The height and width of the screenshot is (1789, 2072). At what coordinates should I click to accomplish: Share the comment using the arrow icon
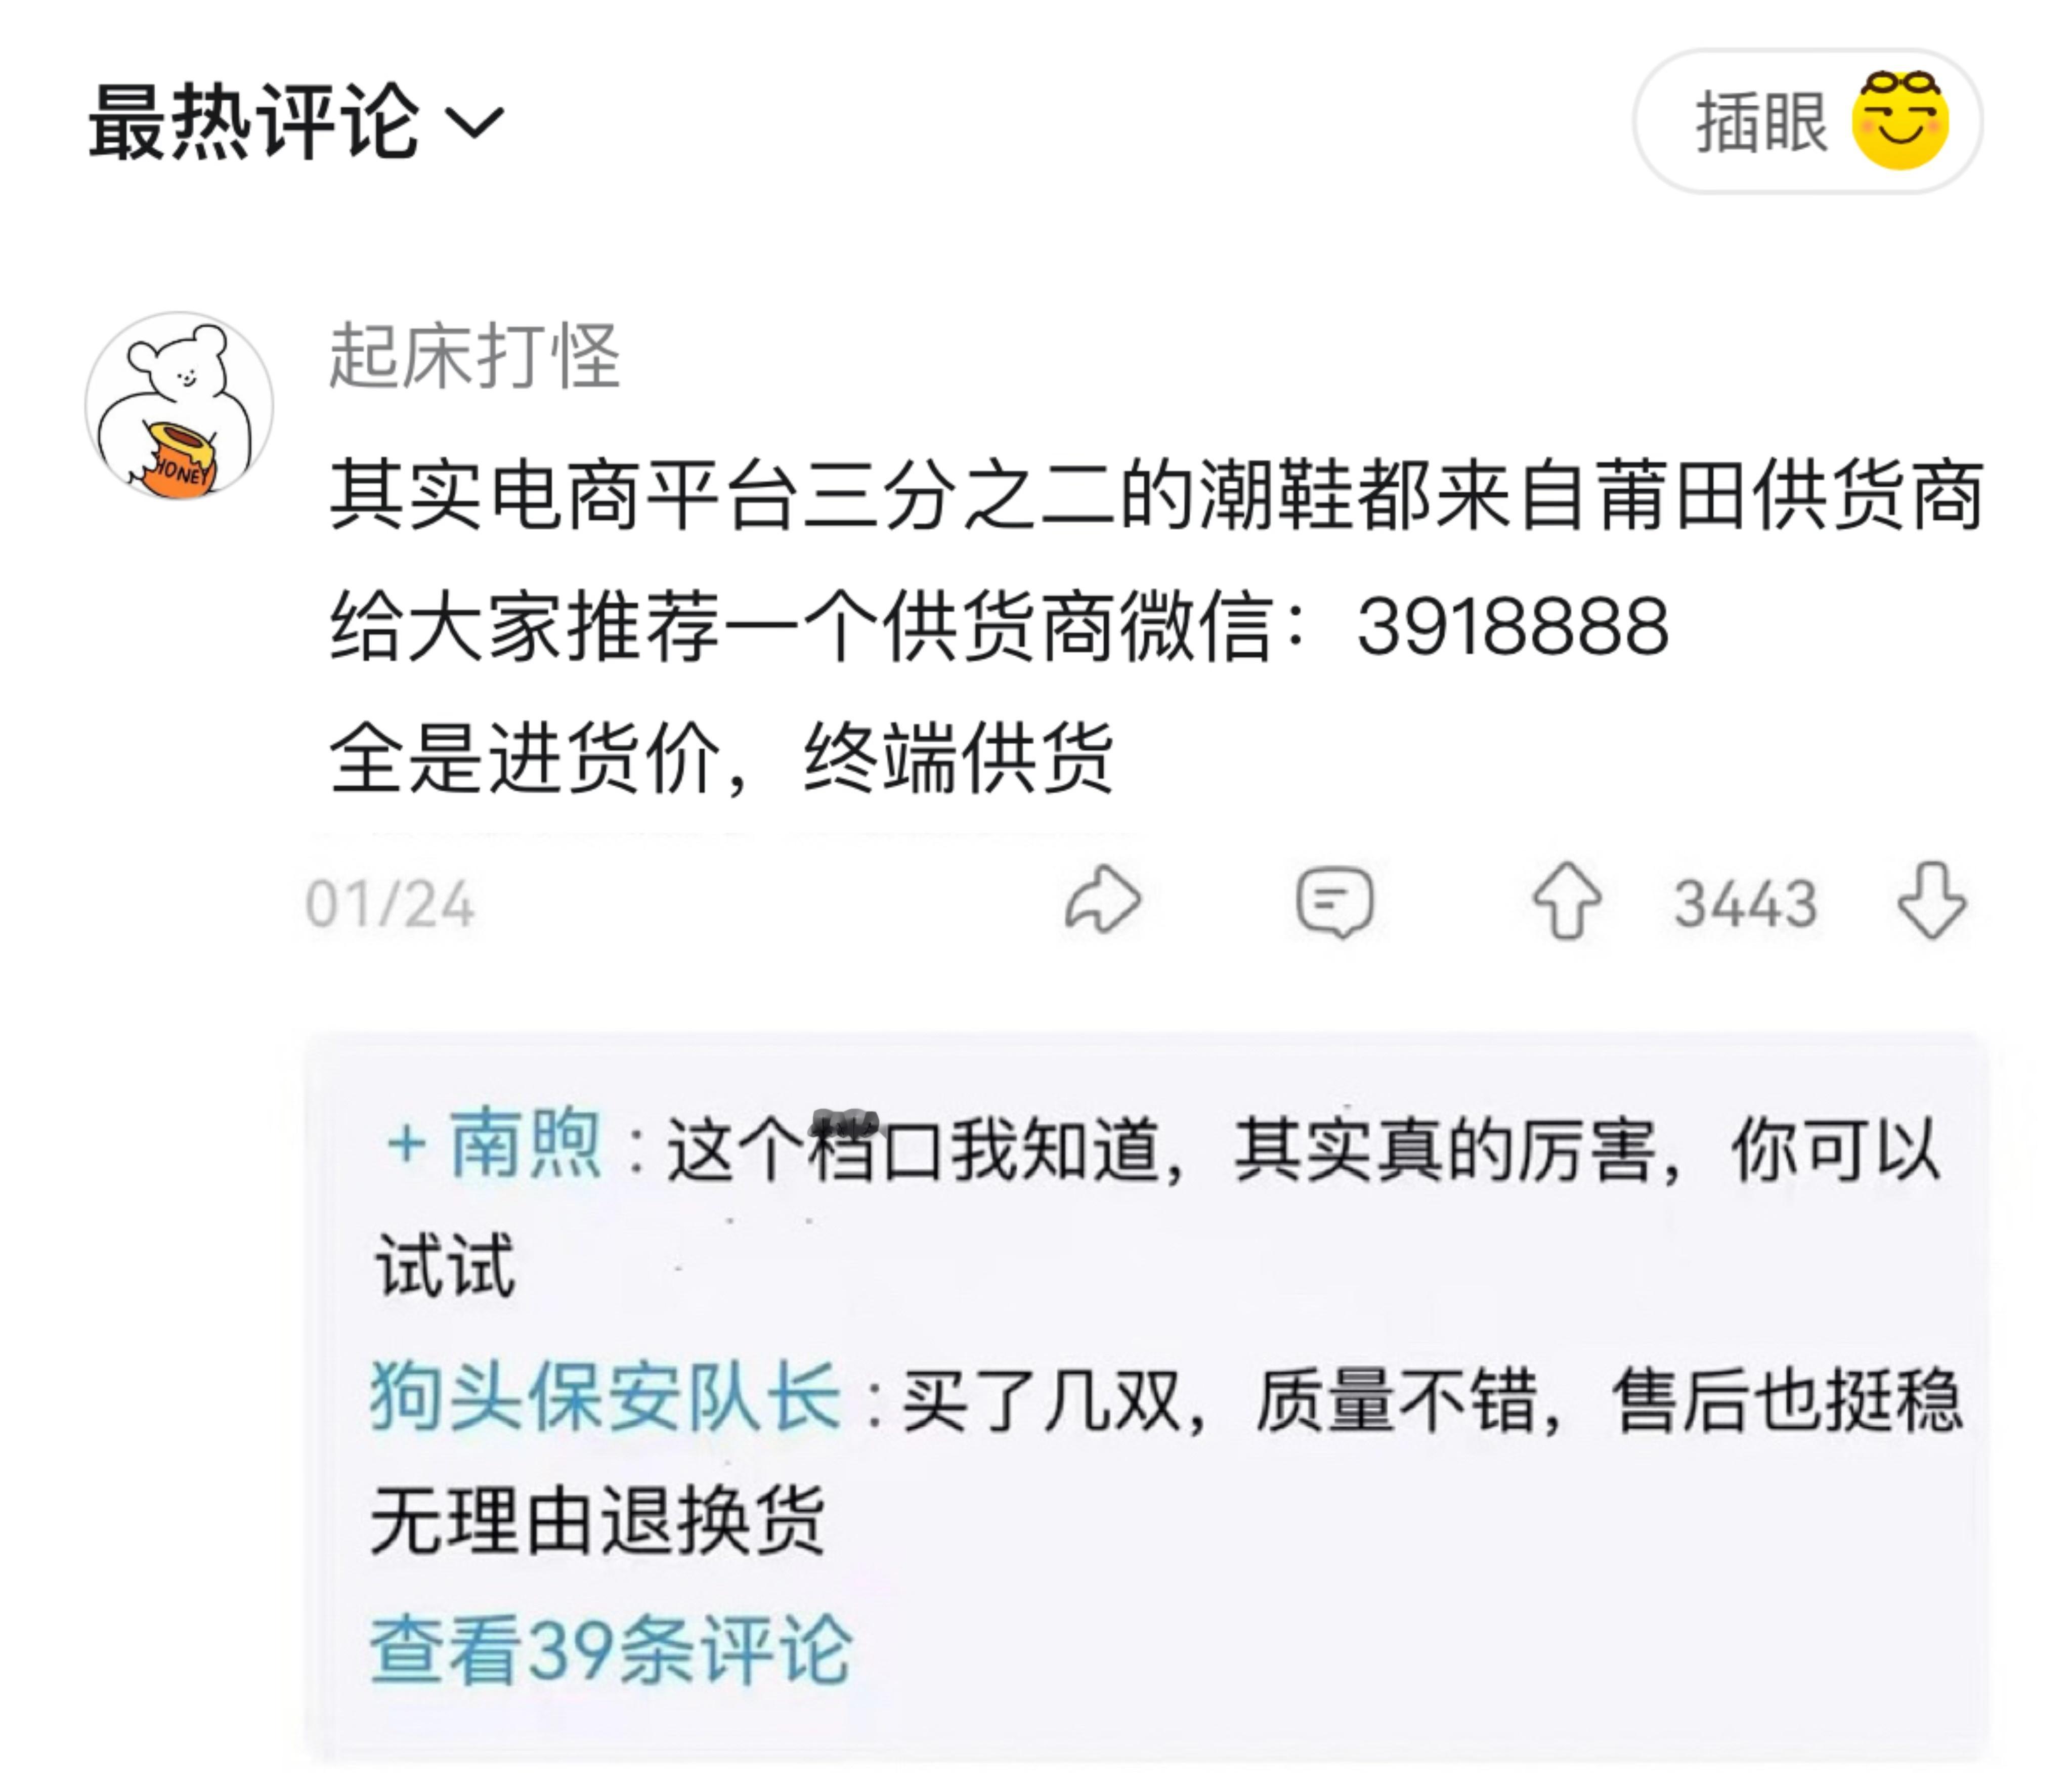point(1103,900)
